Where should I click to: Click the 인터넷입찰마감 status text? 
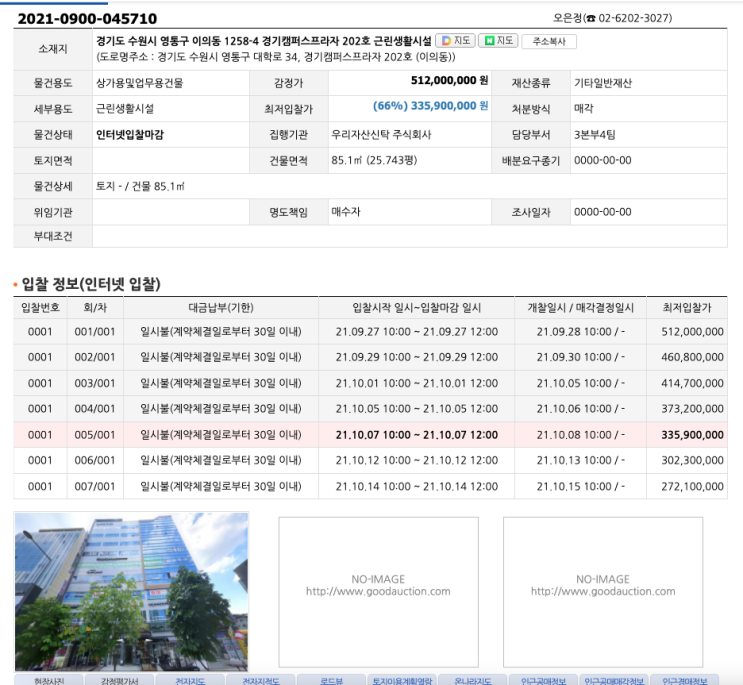coord(129,135)
